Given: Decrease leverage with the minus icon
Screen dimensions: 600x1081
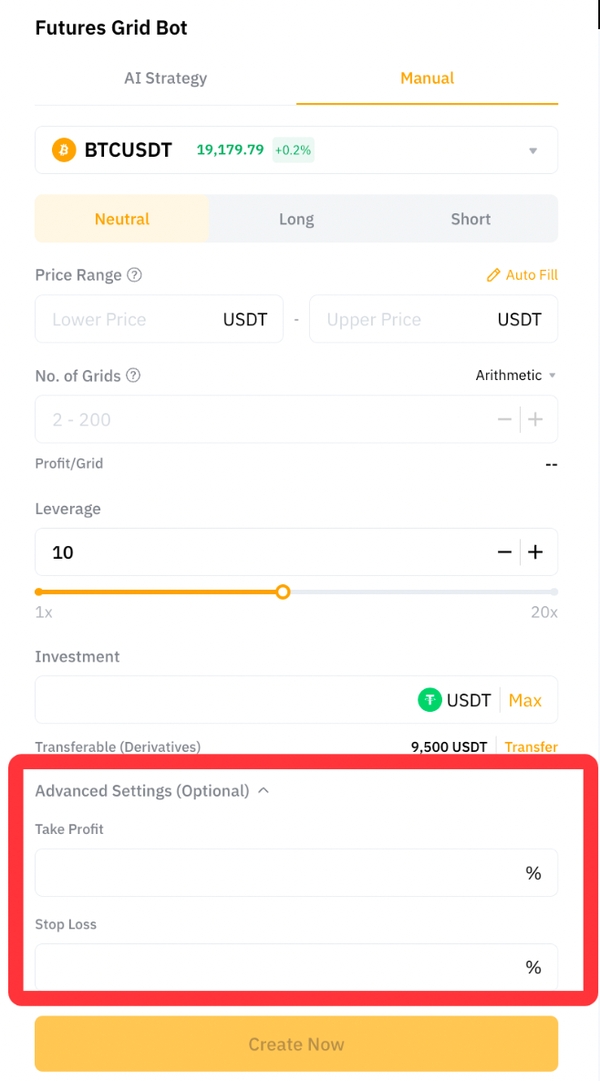Looking at the screenshot, I should pyautogui.click(x=505, y=552).
